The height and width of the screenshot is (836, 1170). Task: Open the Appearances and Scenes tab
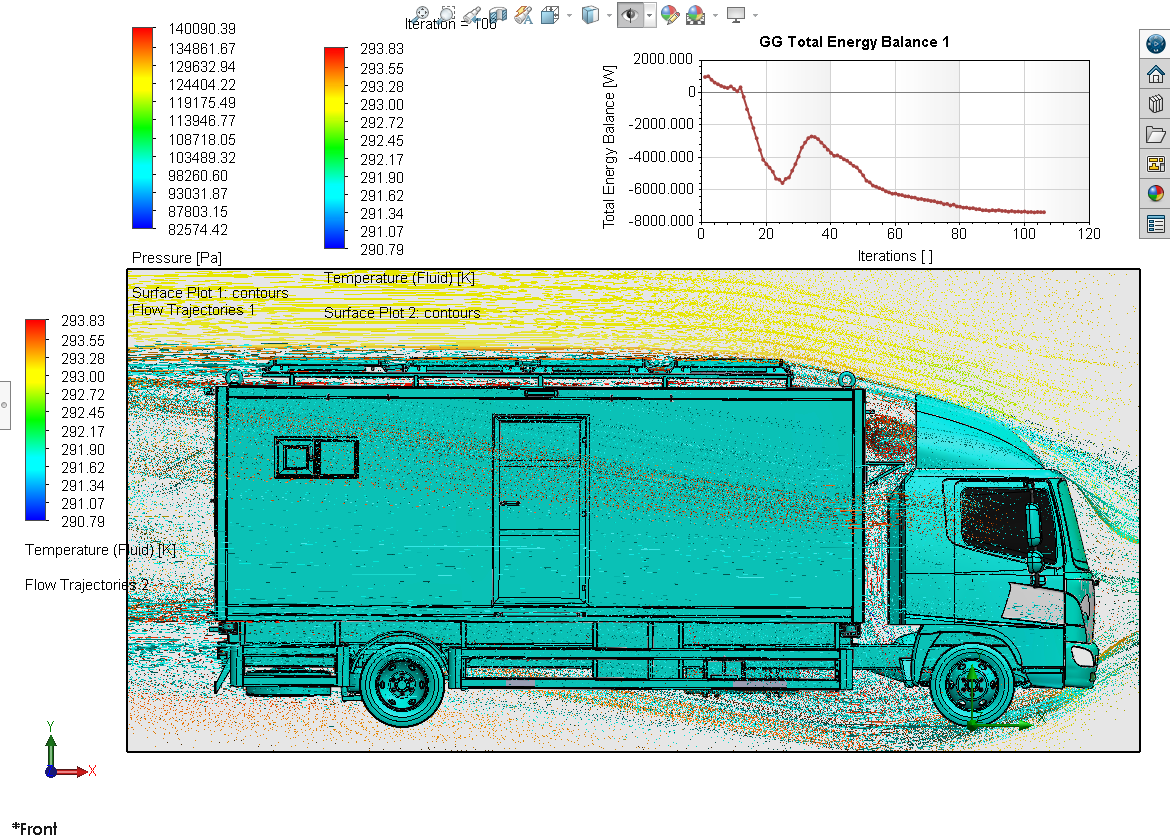1156,194
